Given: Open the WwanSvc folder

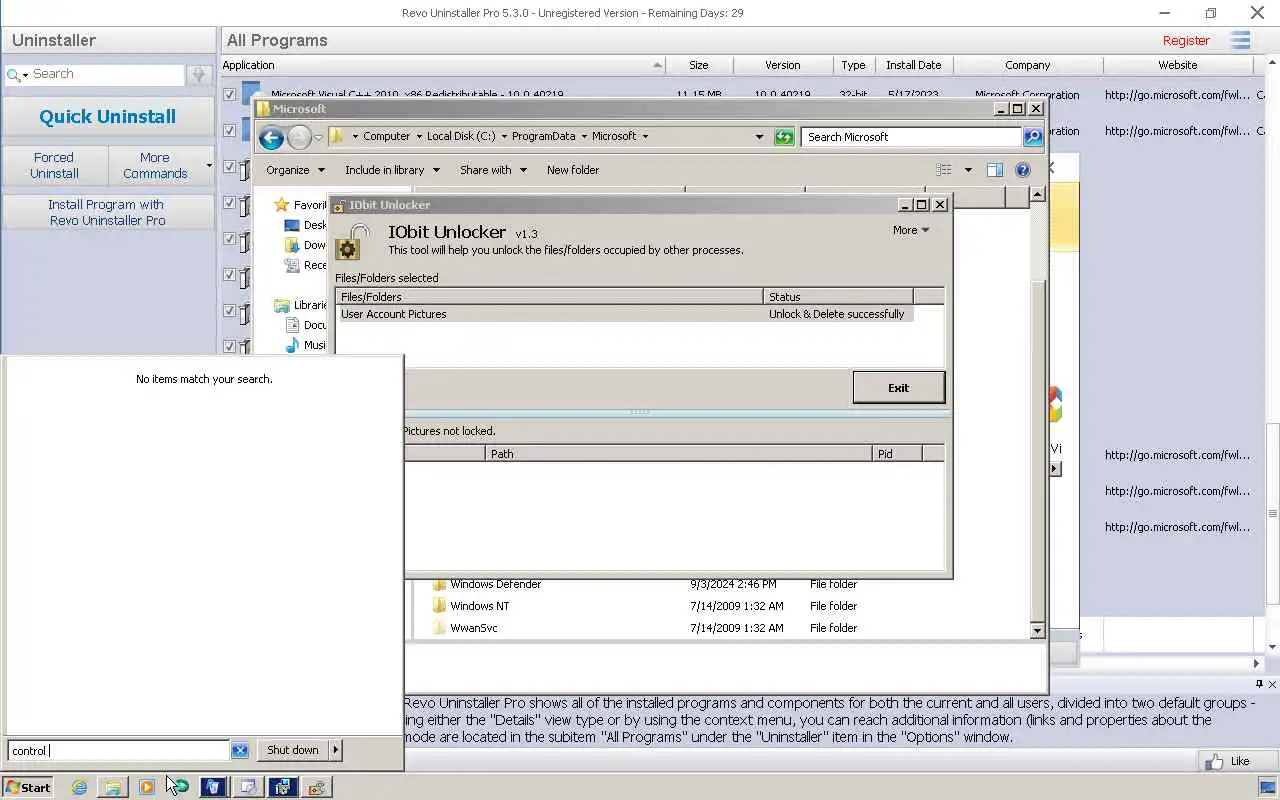Looking at the screenshot, I should coord(465,628).
